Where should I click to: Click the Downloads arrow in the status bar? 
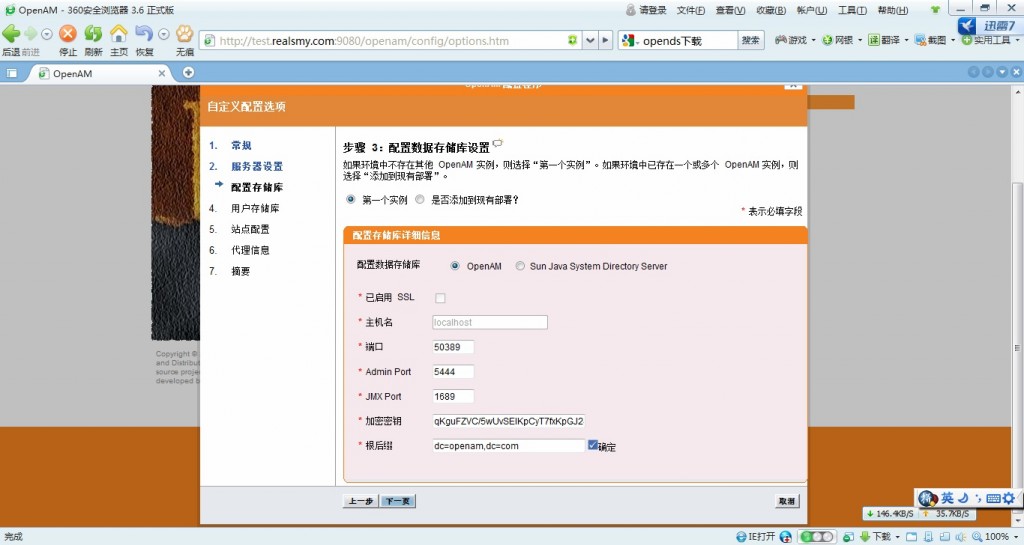[x=865, y=537]
